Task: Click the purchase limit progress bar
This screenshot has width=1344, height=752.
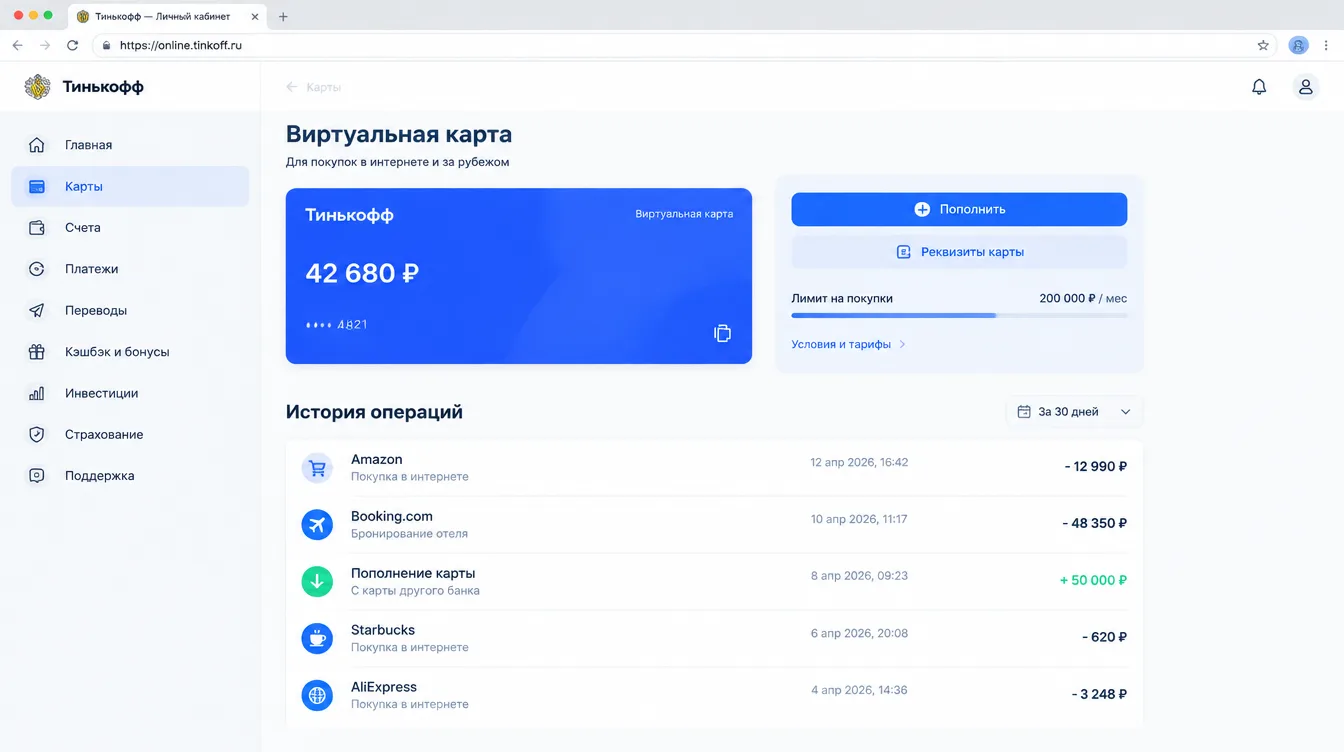Action: tap(959, 315)
